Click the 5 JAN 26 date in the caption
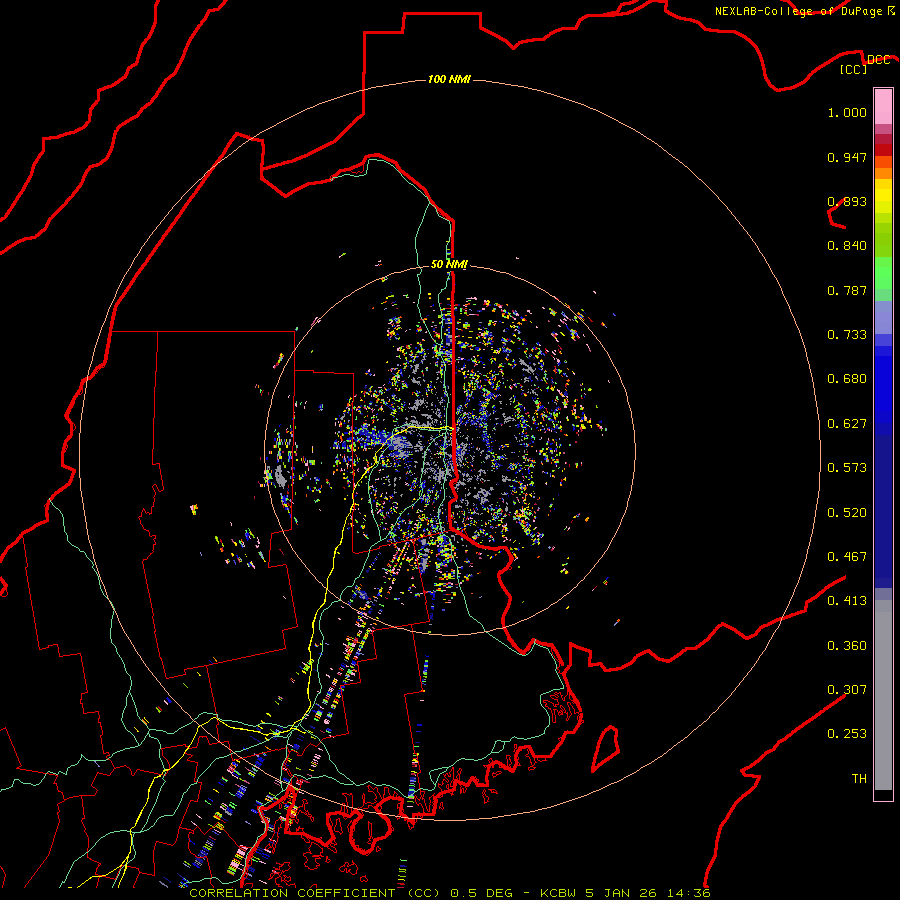Viewport: 900px width, 900px height. [x=621, y=893]
